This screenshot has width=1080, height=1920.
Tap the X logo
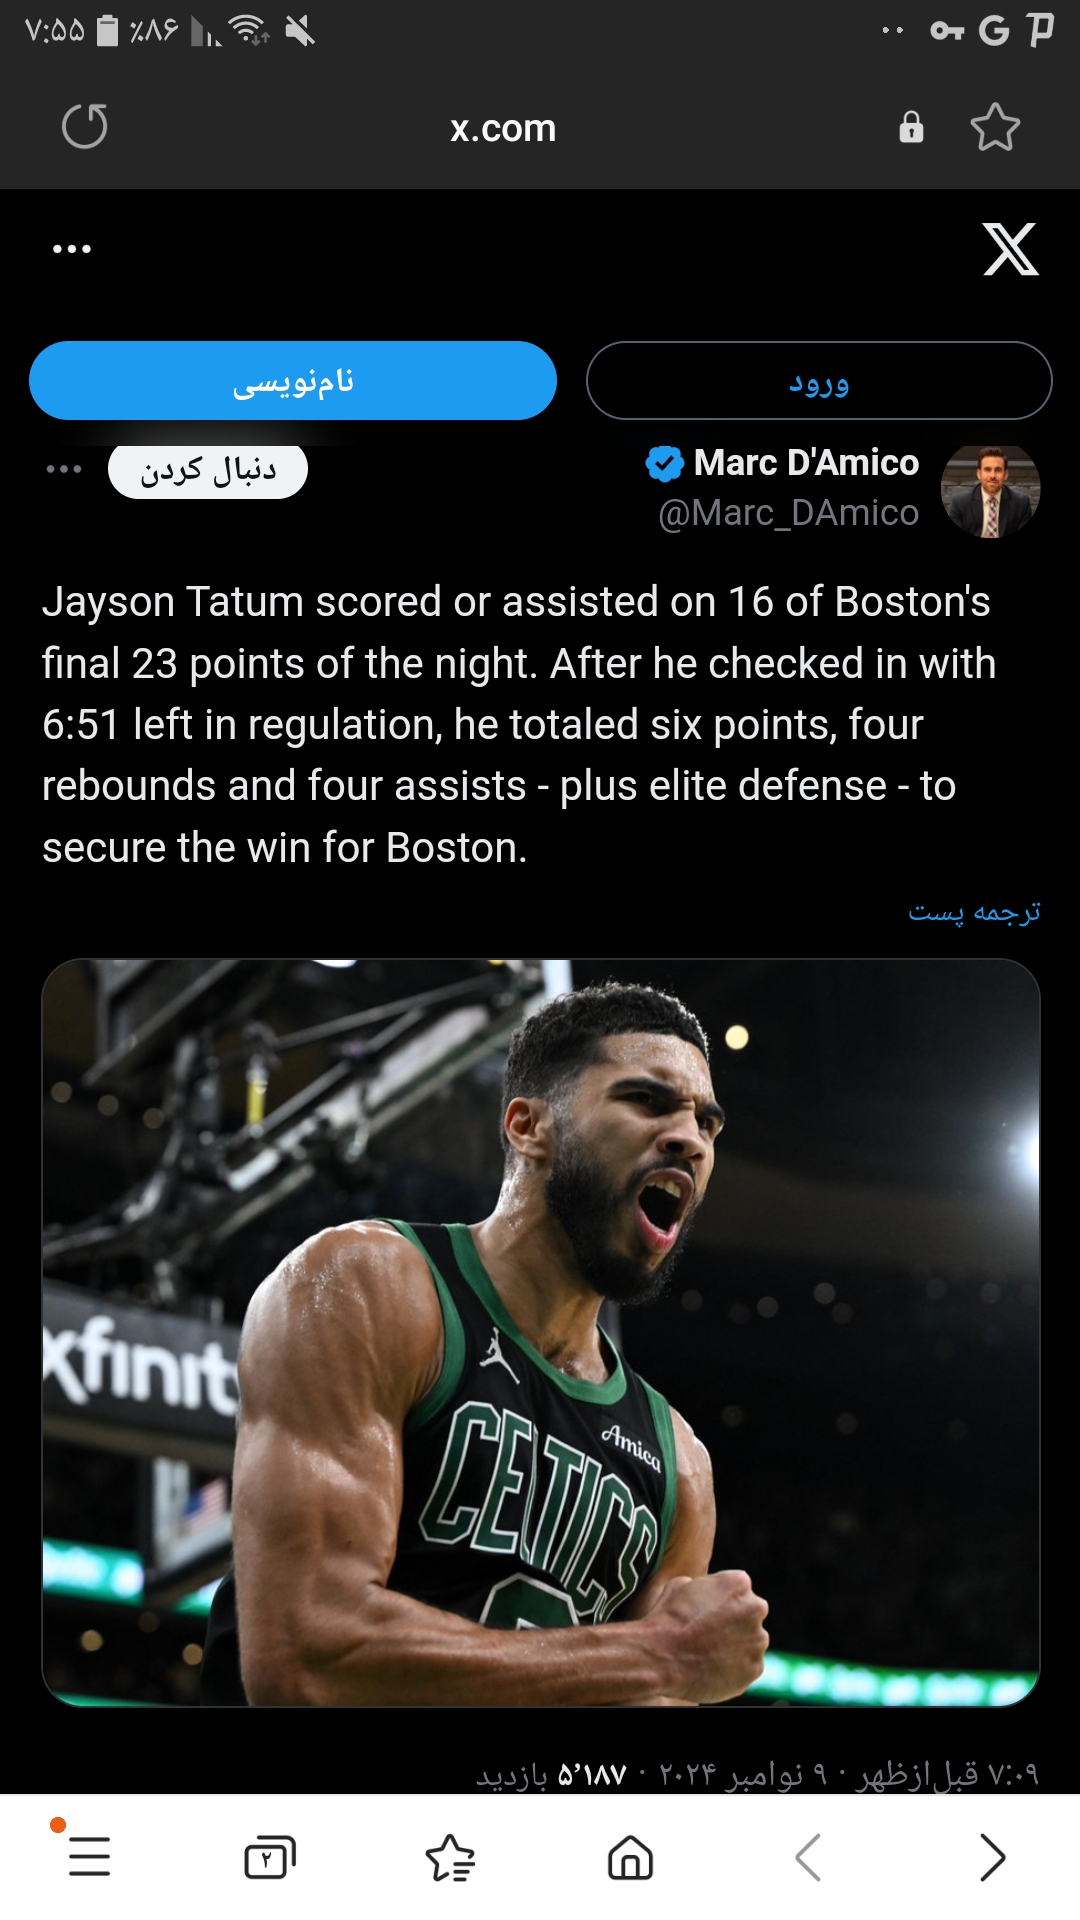(1010, 249)
